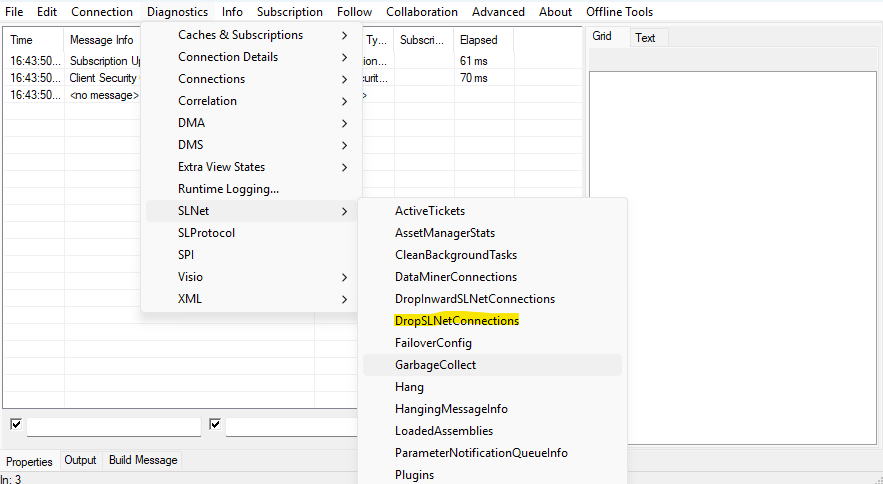Open the Advanced menu
Viewport: 883px width, 484px height.
point(498,12)
